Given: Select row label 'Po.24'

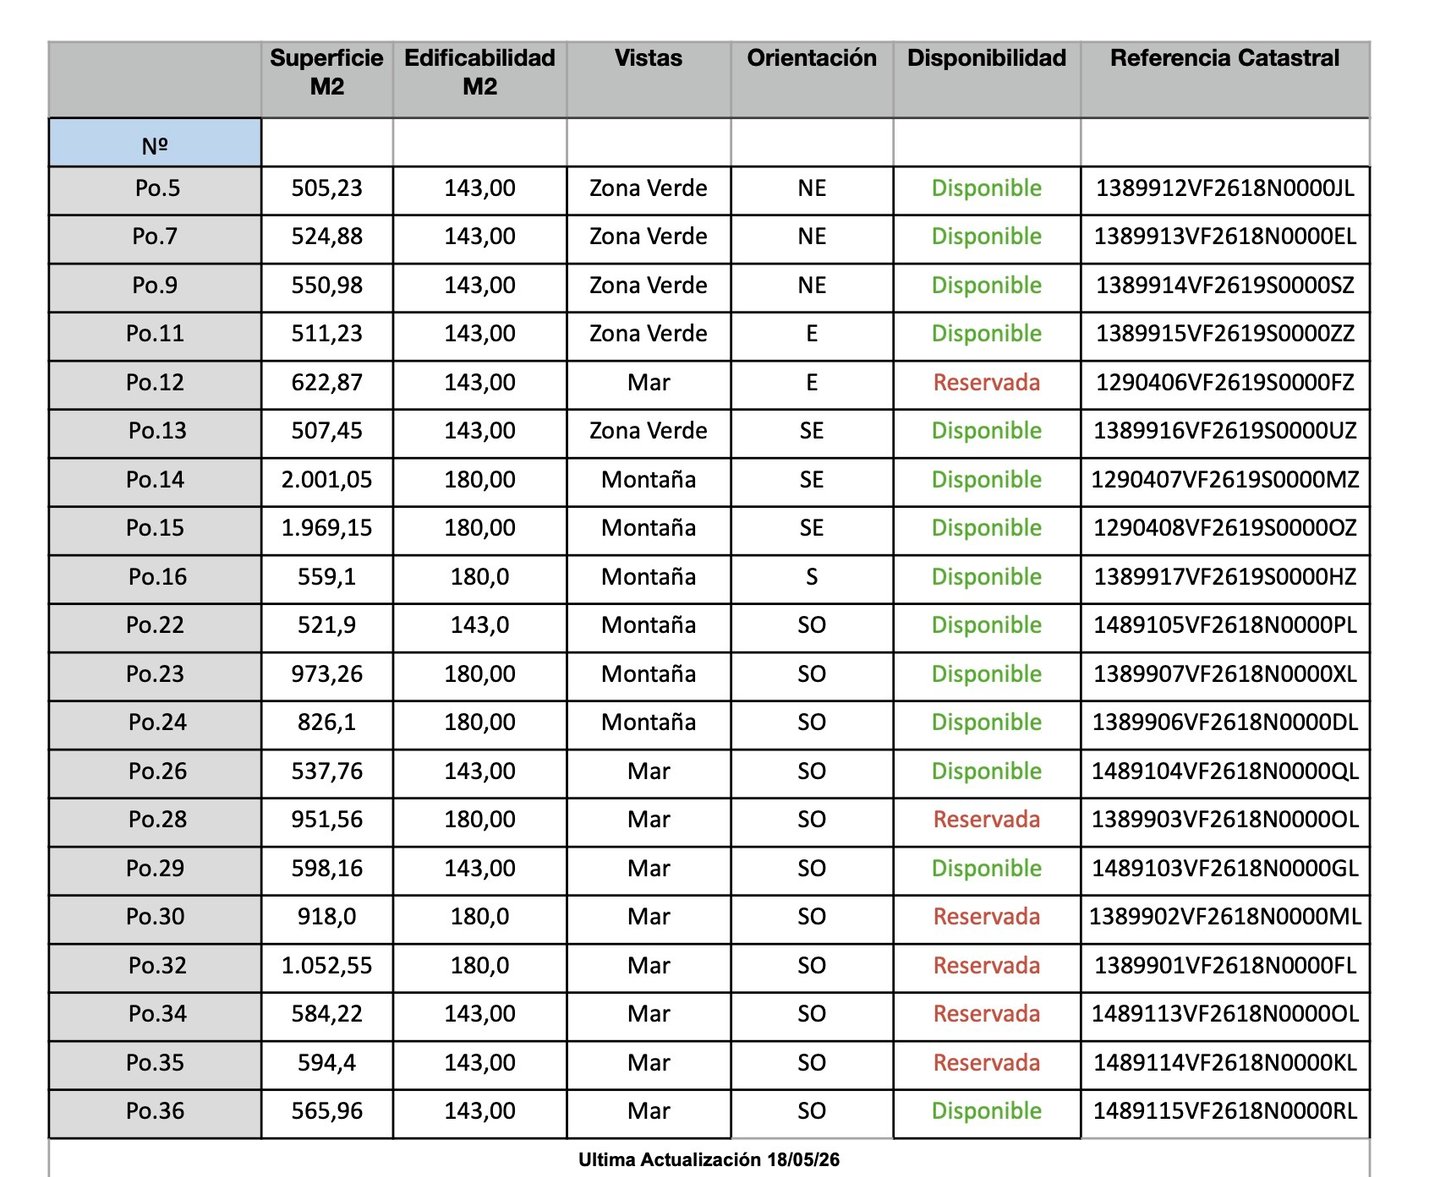Looking at the screenshot, I should pos(158,721).
